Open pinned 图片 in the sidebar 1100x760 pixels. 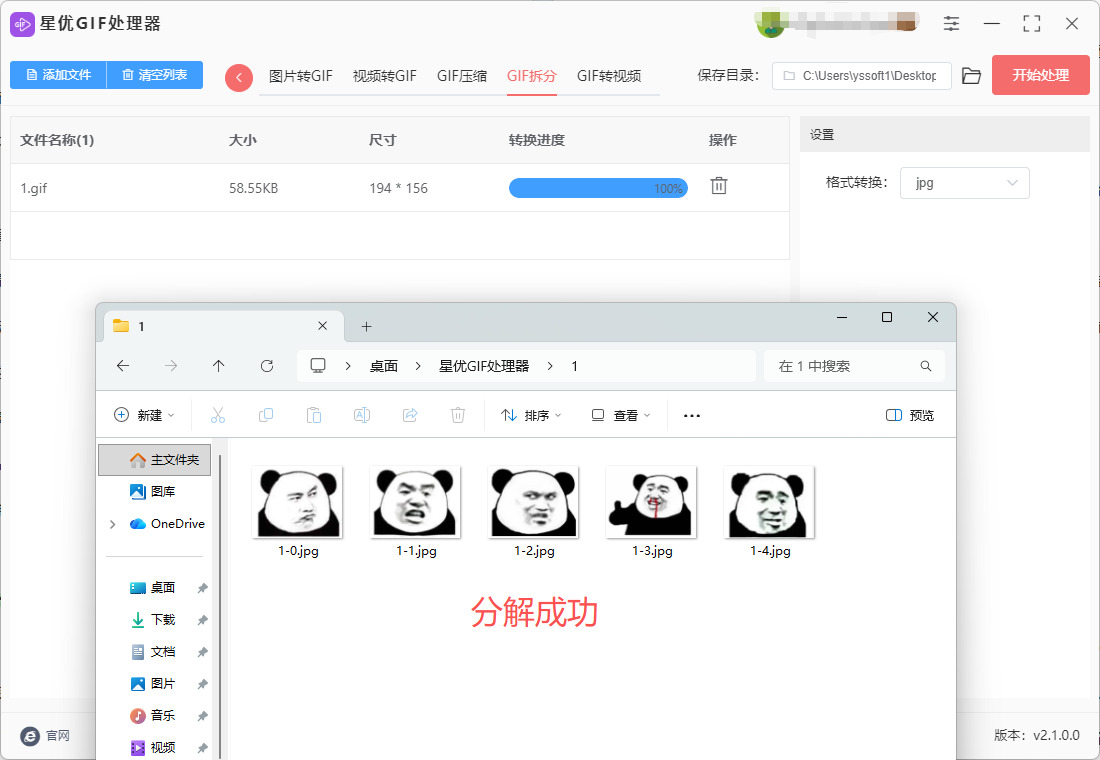tap(154, 684)
